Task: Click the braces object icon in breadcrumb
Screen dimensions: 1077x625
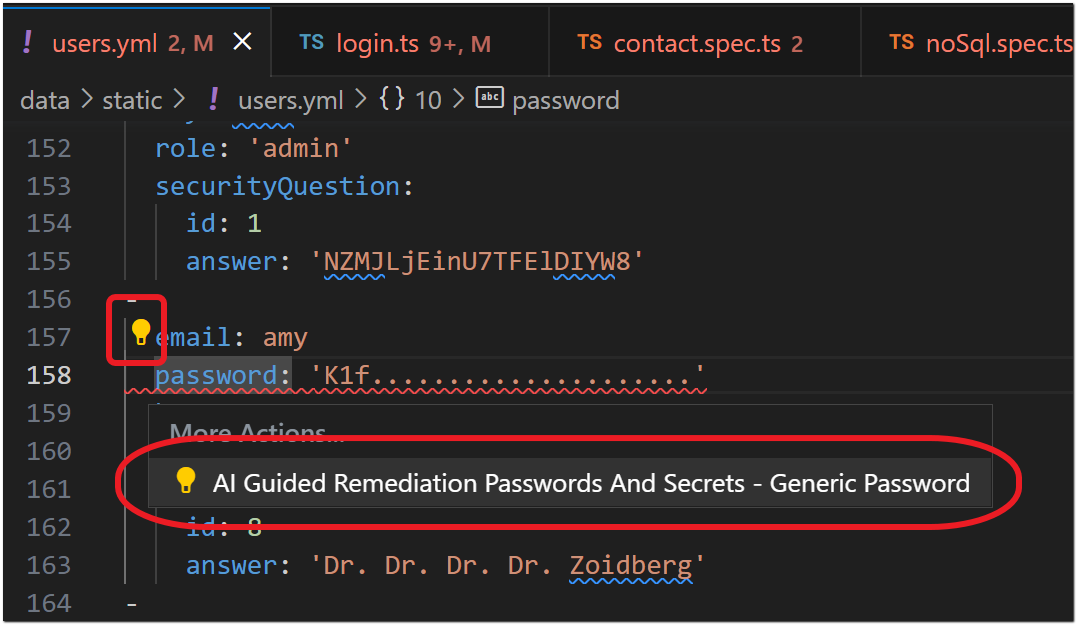Action: (x=392, y=99)
